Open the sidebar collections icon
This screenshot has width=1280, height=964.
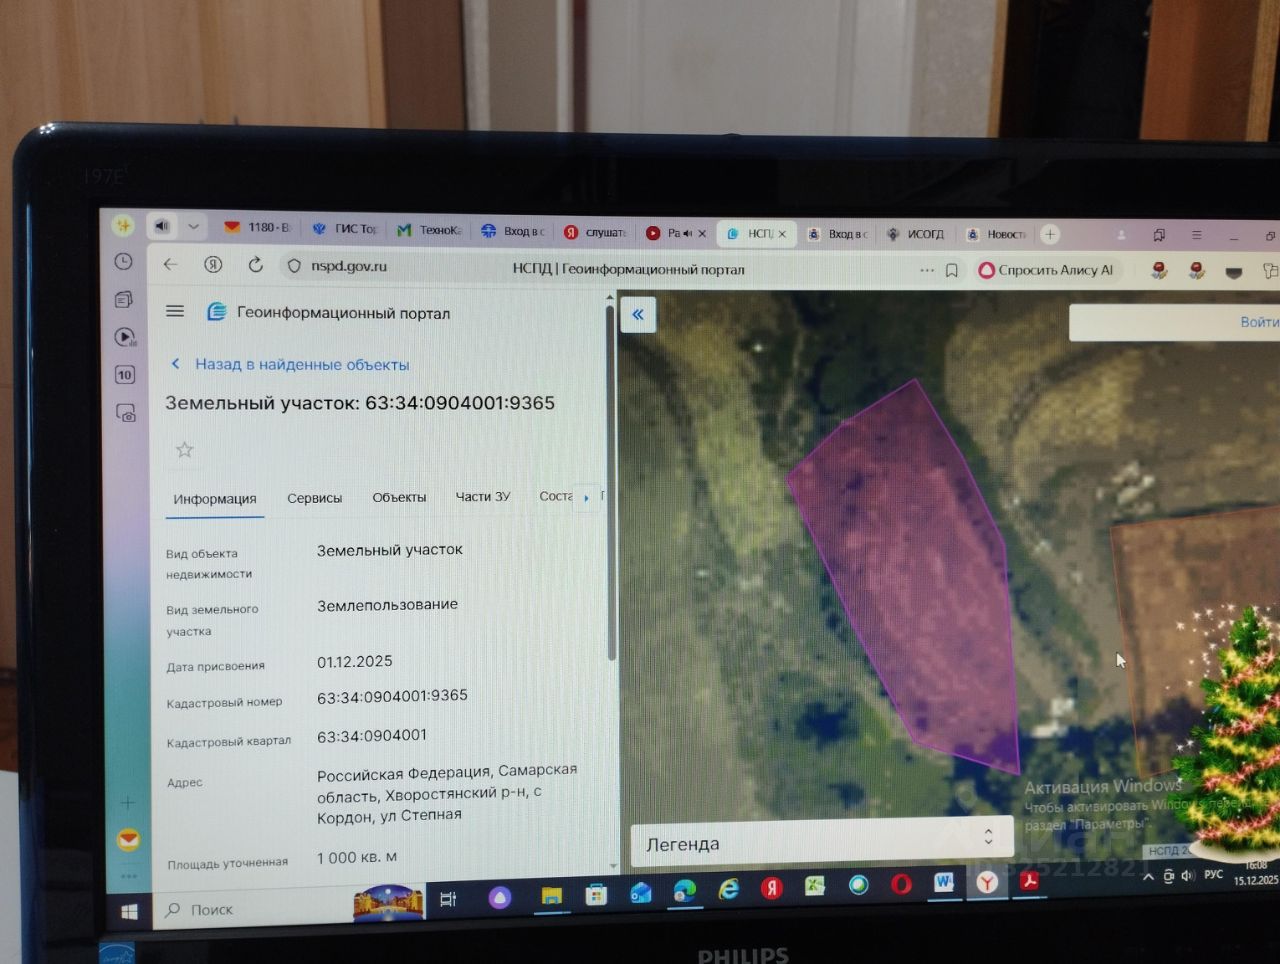124,300
